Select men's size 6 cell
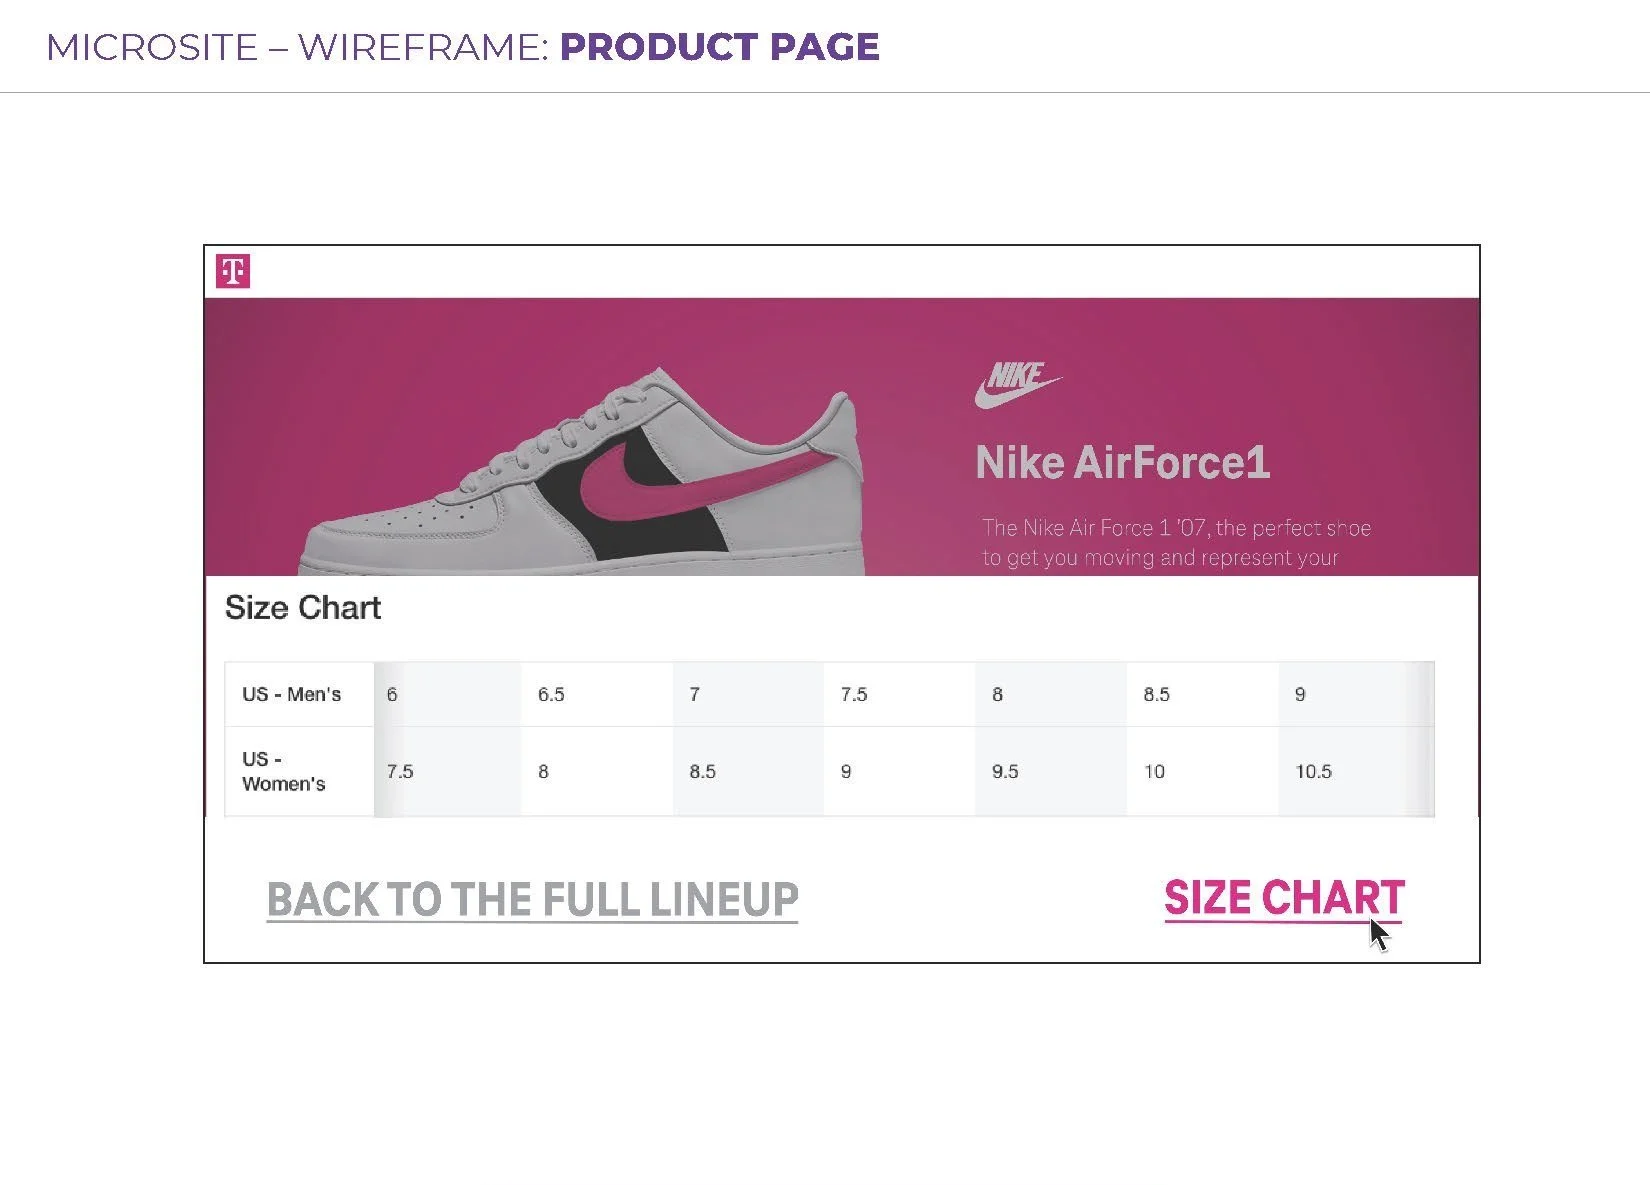 (447, 694)
